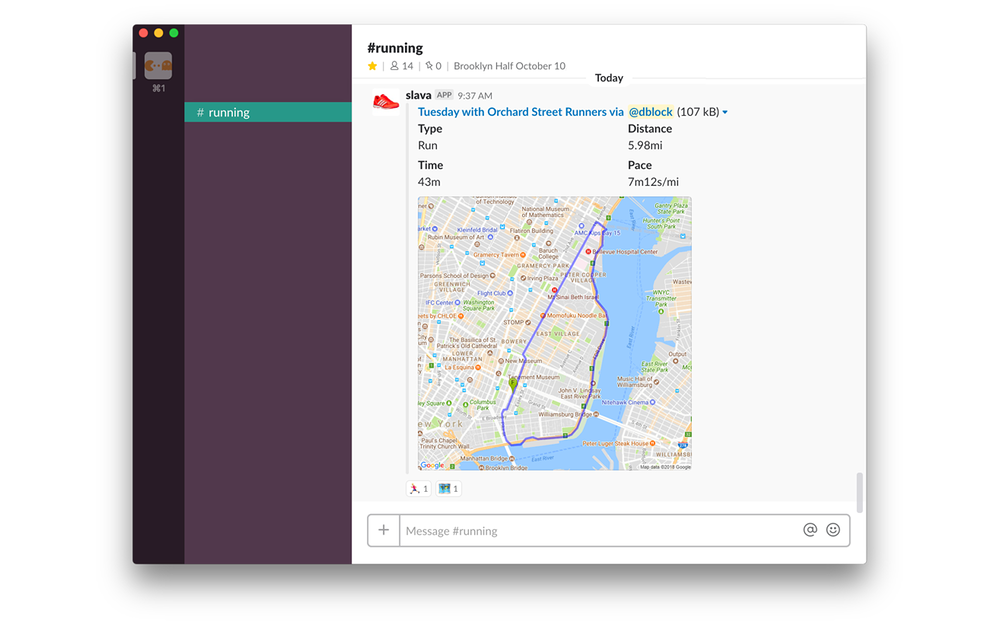The image size is (1000, 625).
Task: Select the running channel in sidebar
Action: [268, 112]
